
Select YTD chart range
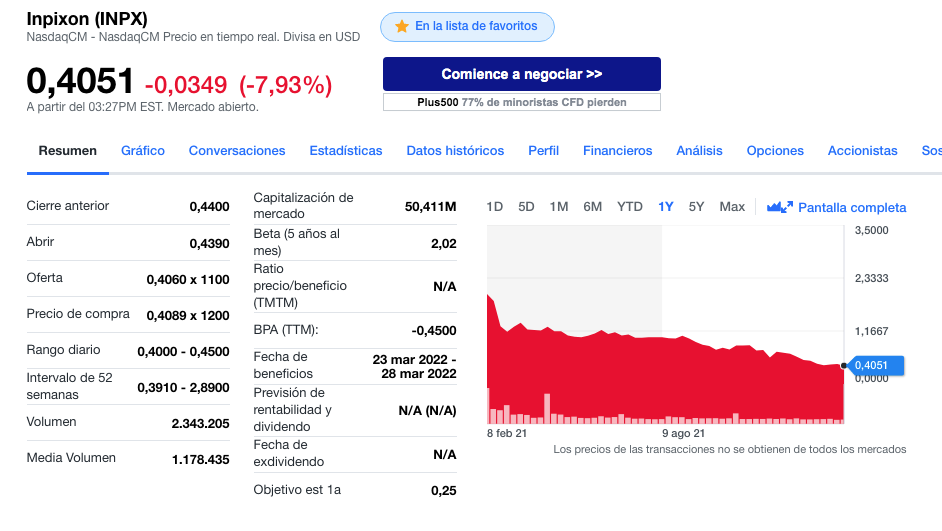pos(630,207)
